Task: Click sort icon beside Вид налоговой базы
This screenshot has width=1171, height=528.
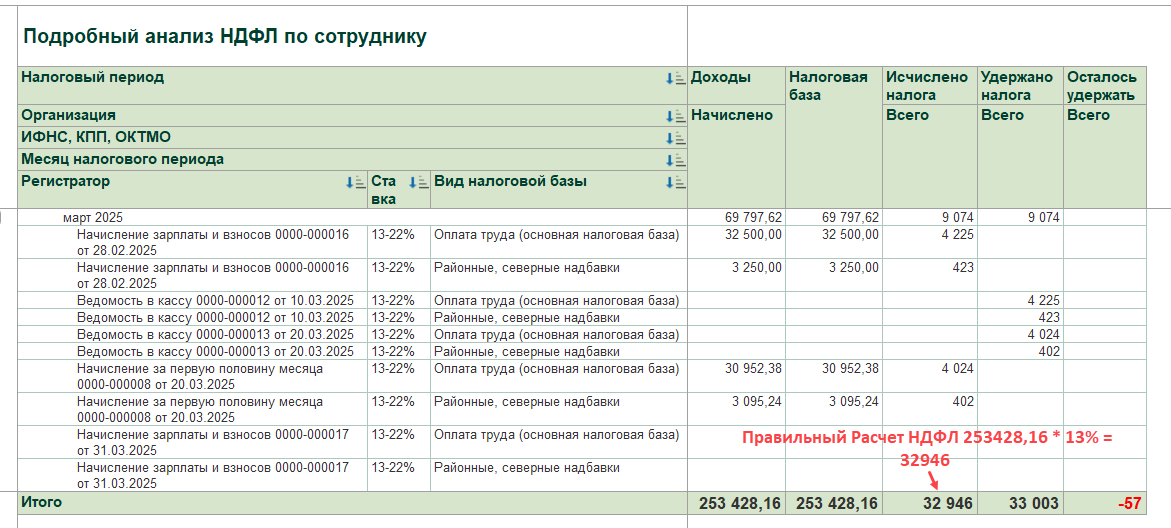Action: [675, 181]
